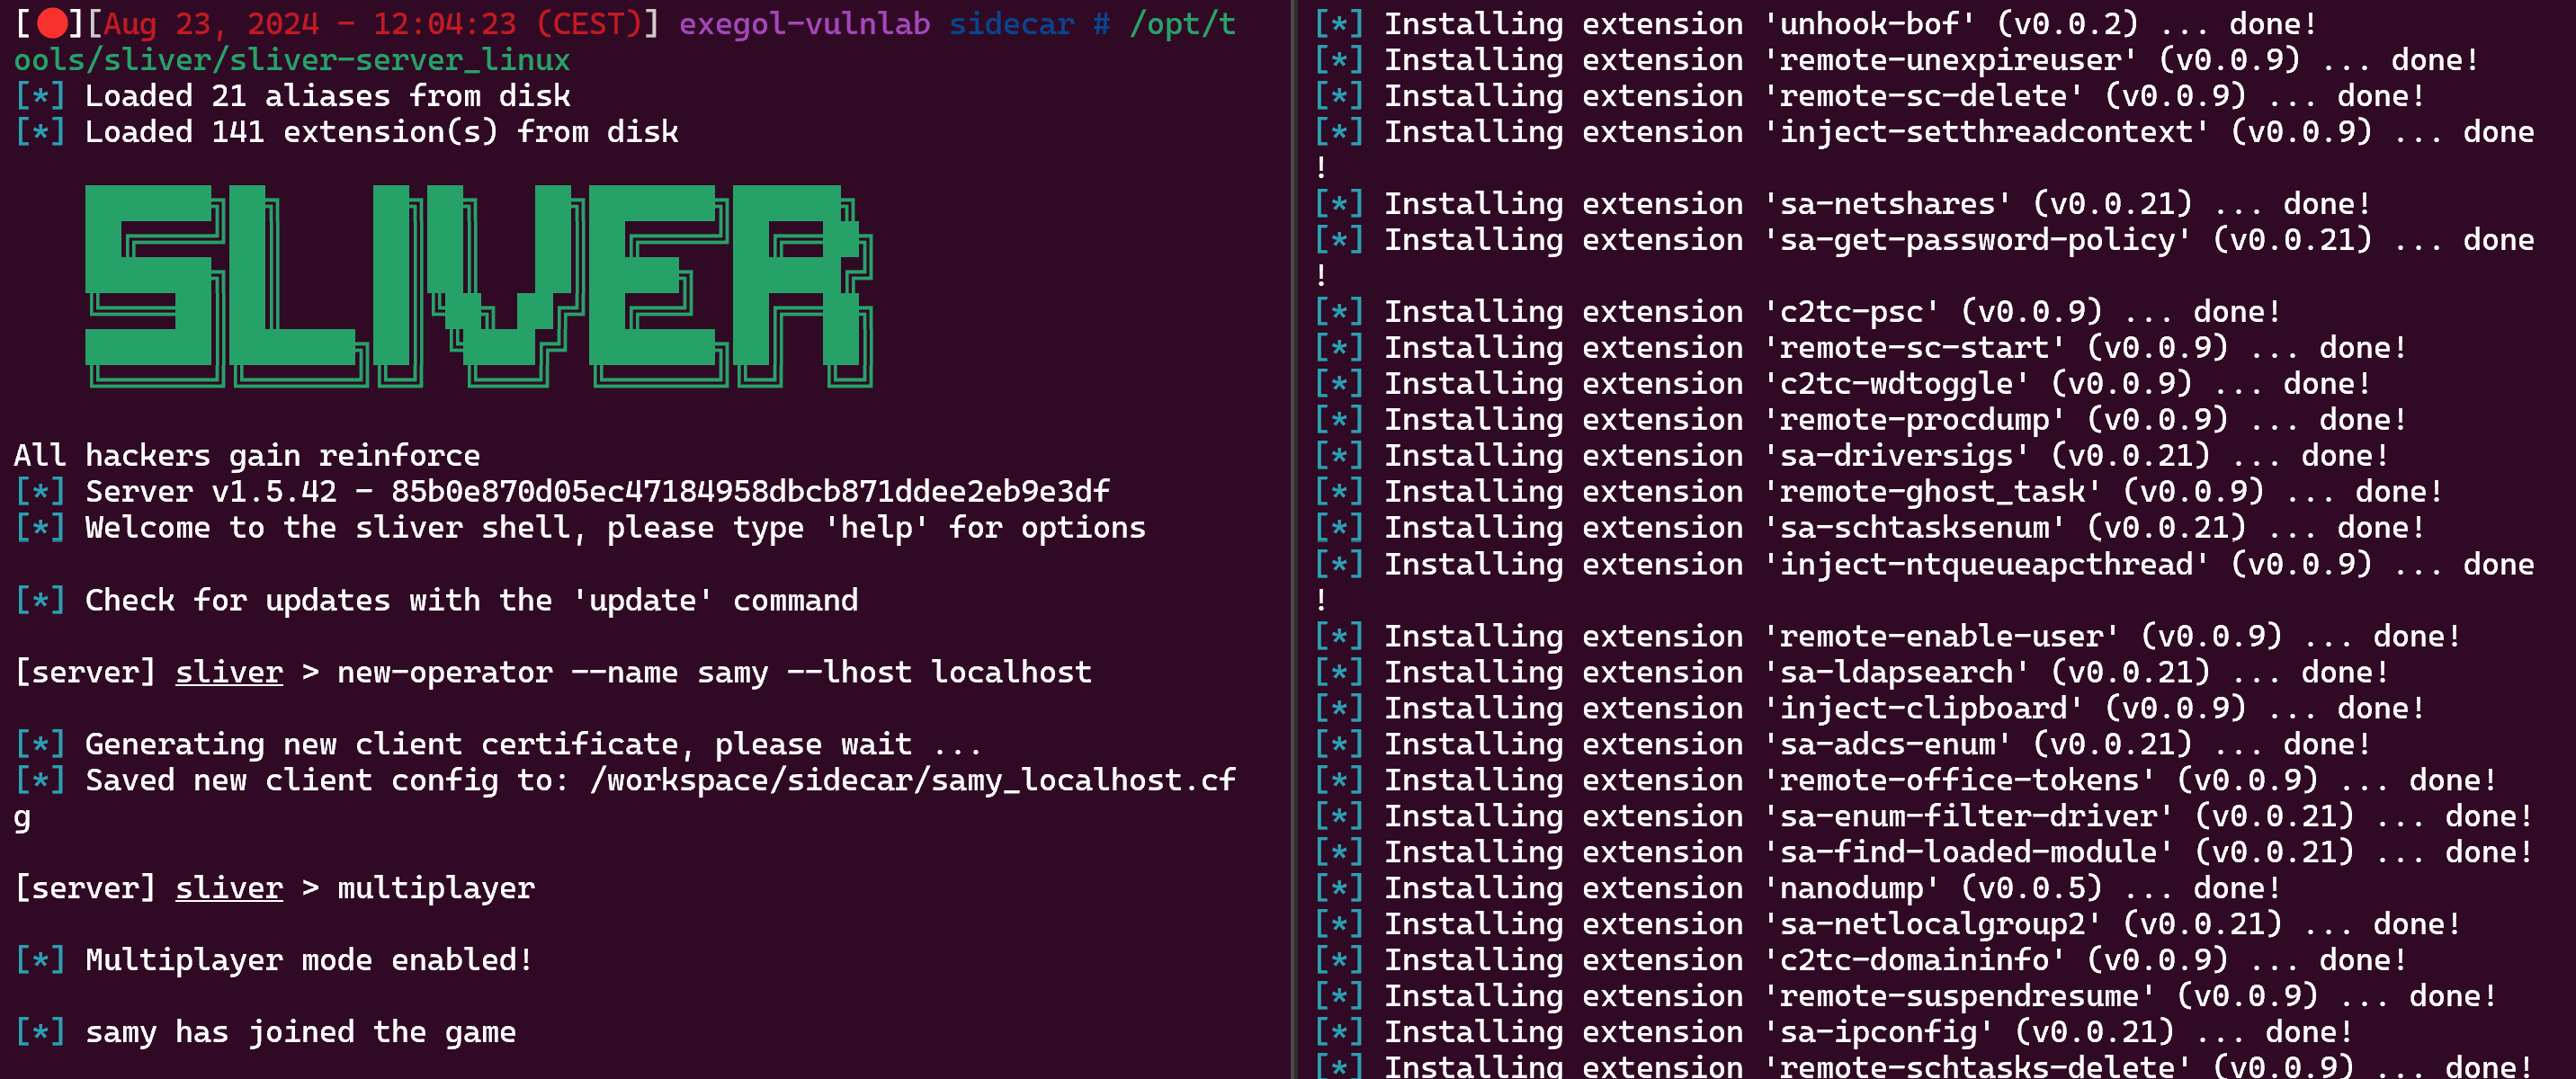
Task: Click the Server v1.5.42 version line
Action: pyautogui.click(x=562, y=491)
